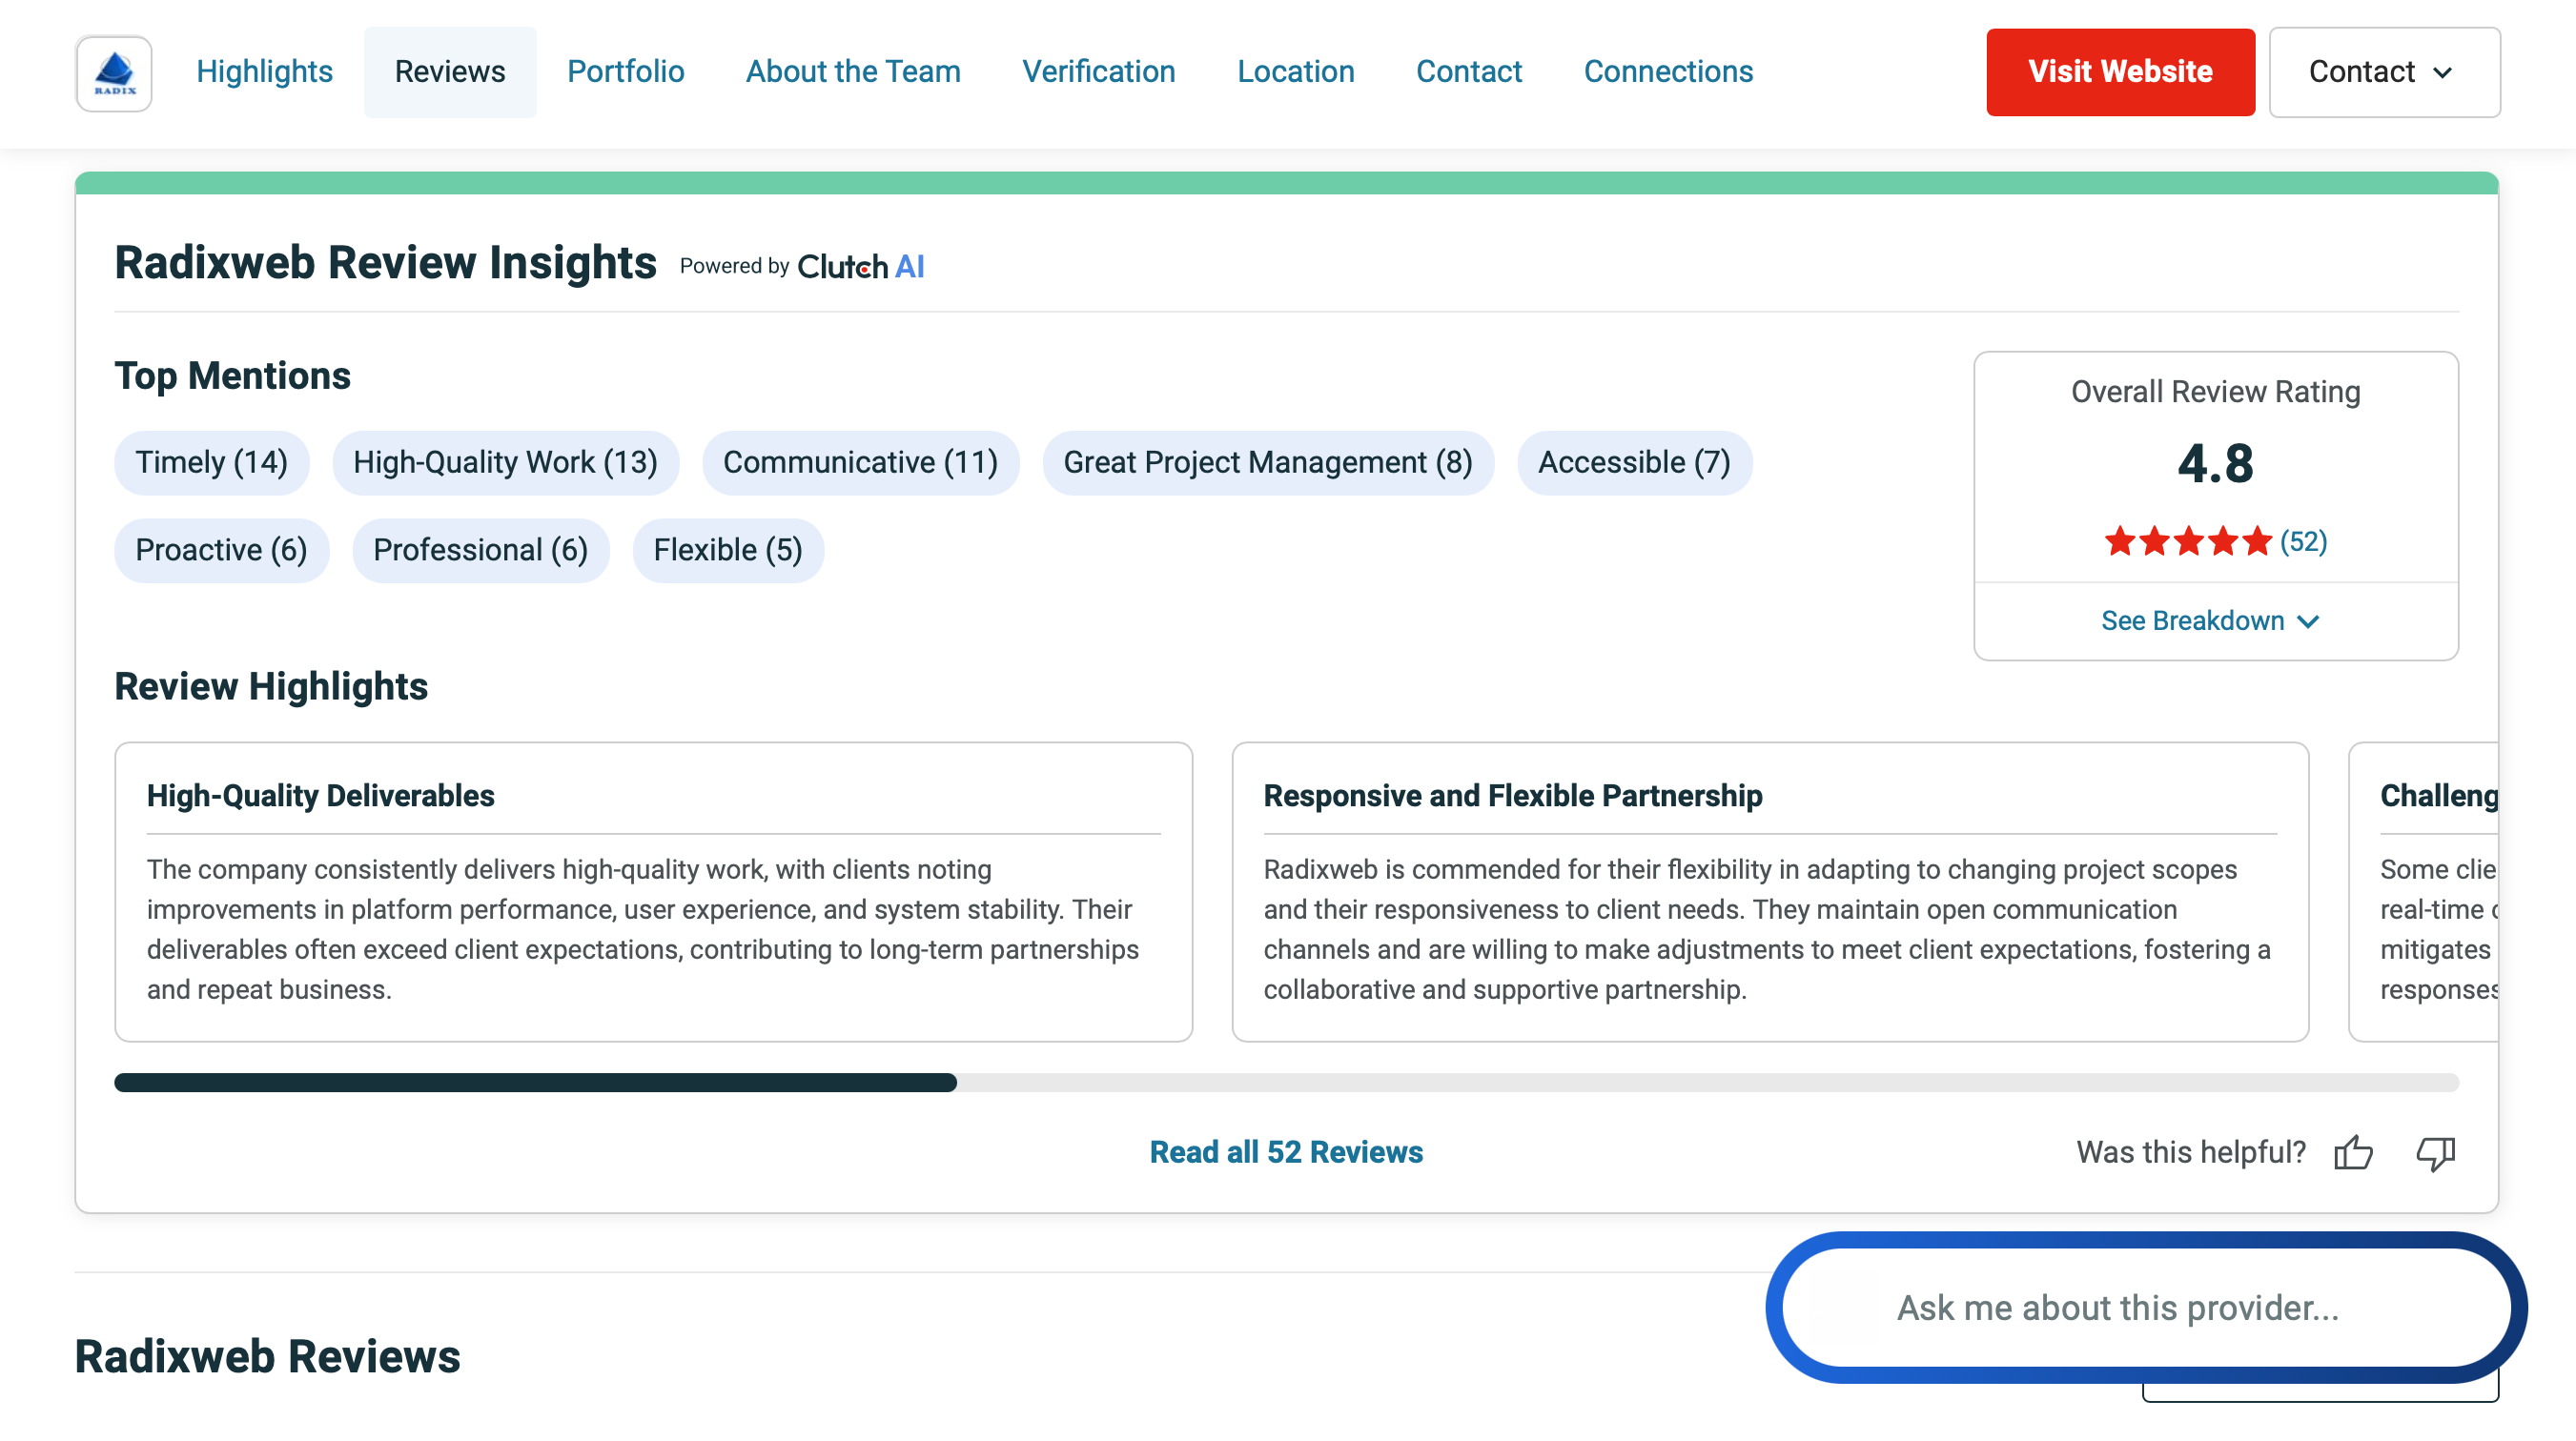The image size is (2576, 1441).
Task: Open the Contact nav tab
Action: 1469,72
